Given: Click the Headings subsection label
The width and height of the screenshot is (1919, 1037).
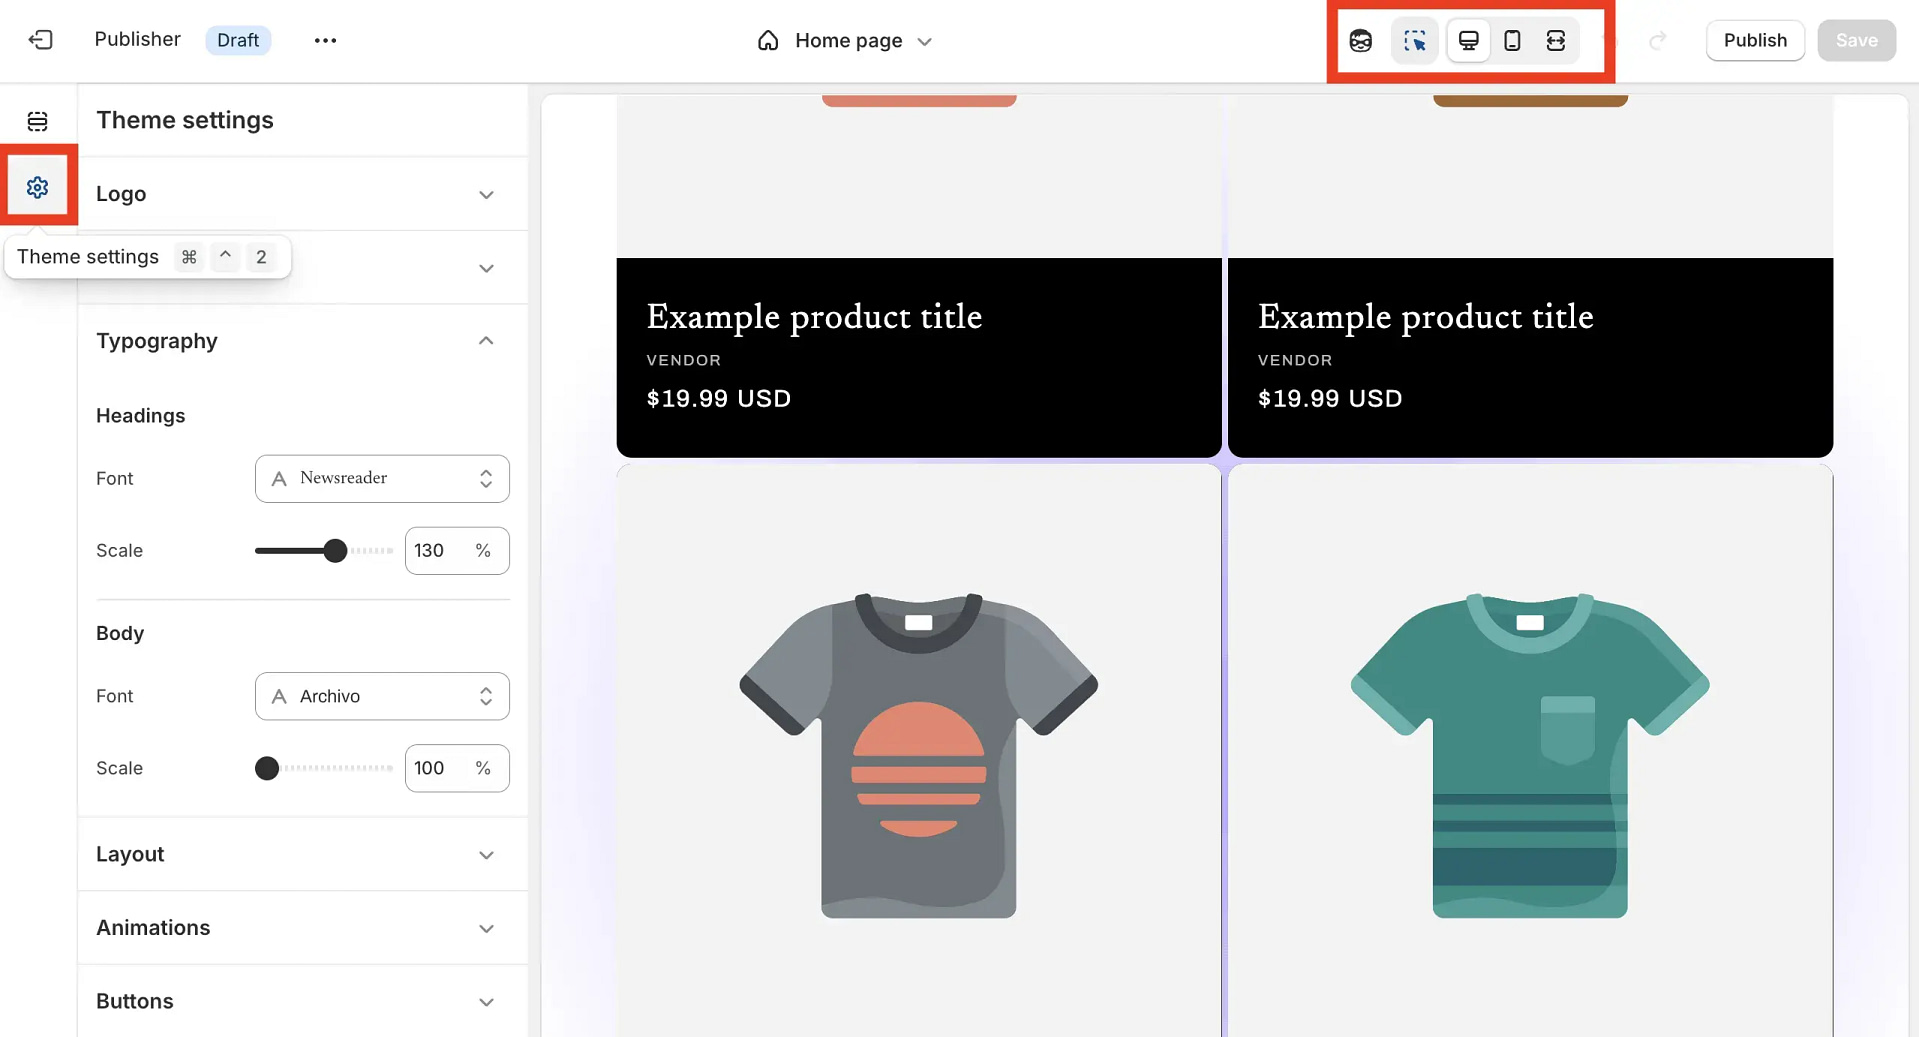Looking at the screenshot, I should coord(140,416).
